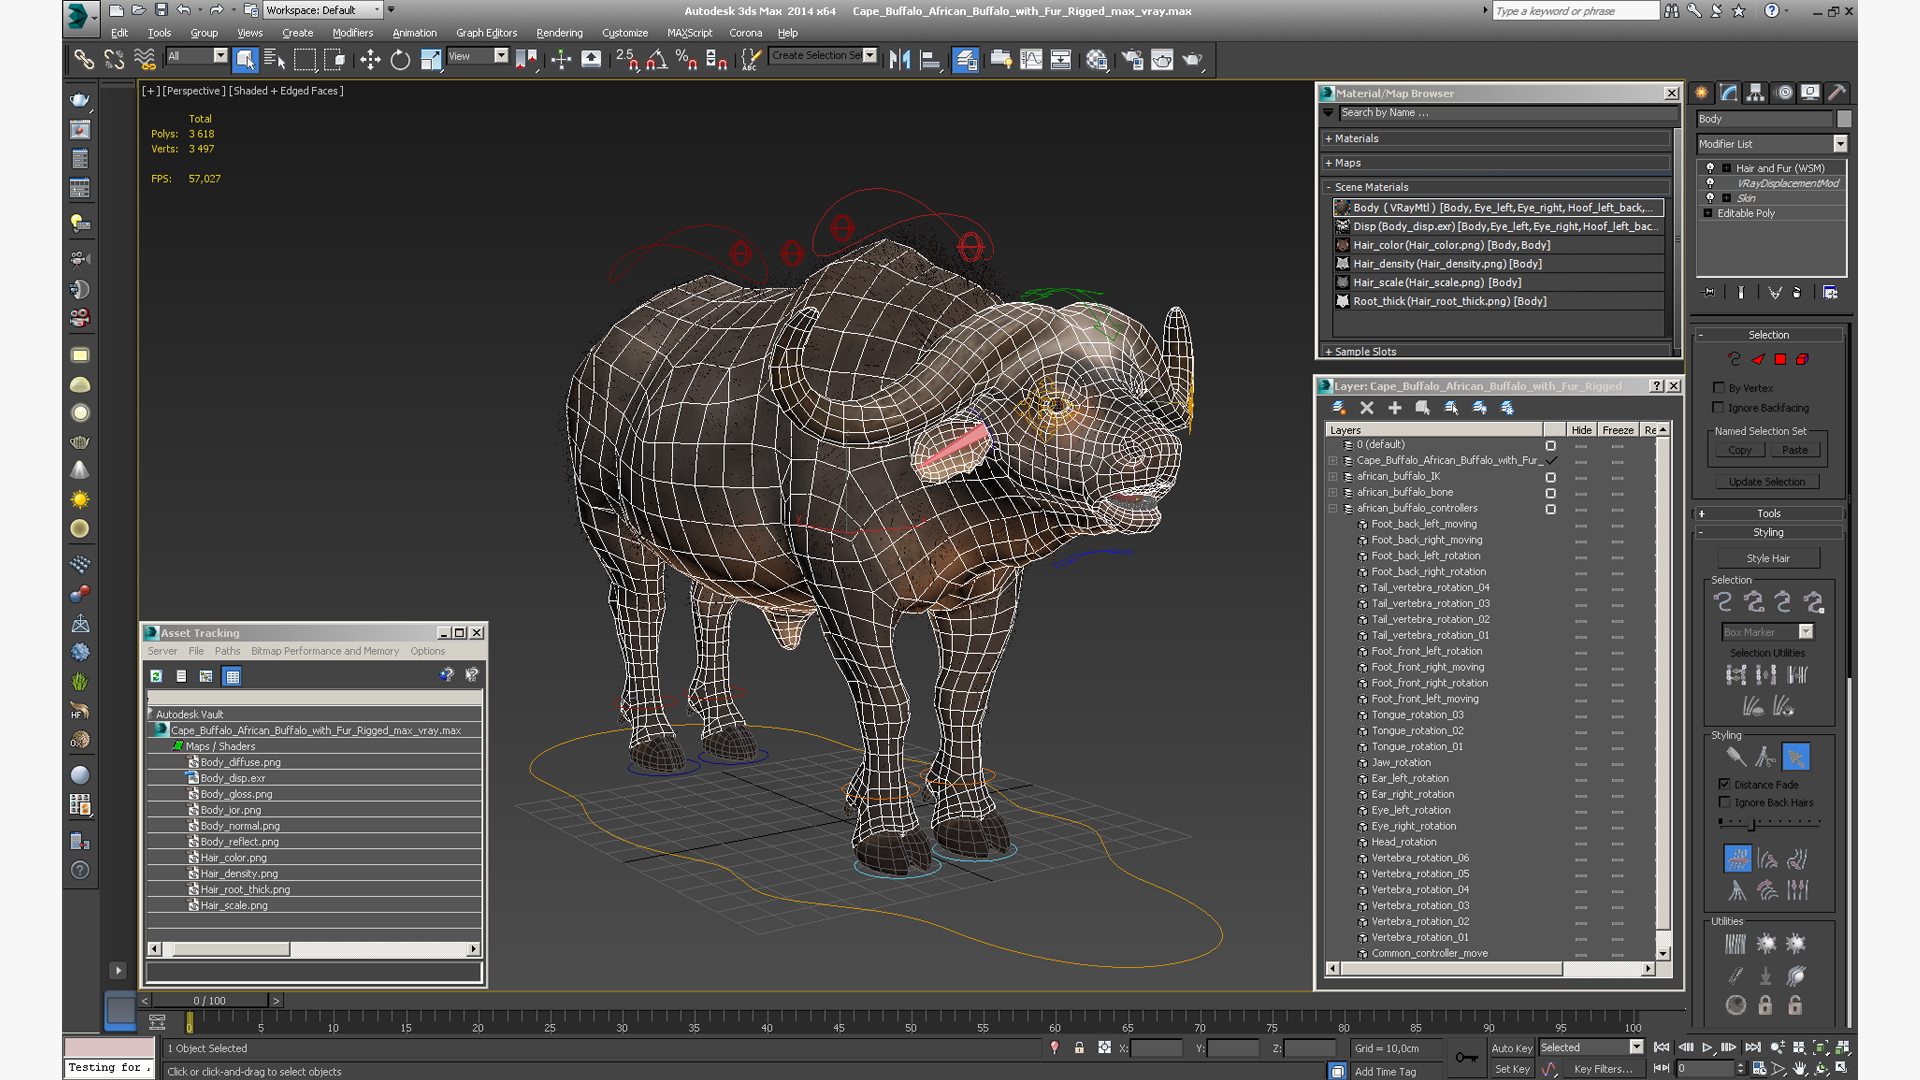Toggle african_buffalo_bone layer current box

point(1551,493)
